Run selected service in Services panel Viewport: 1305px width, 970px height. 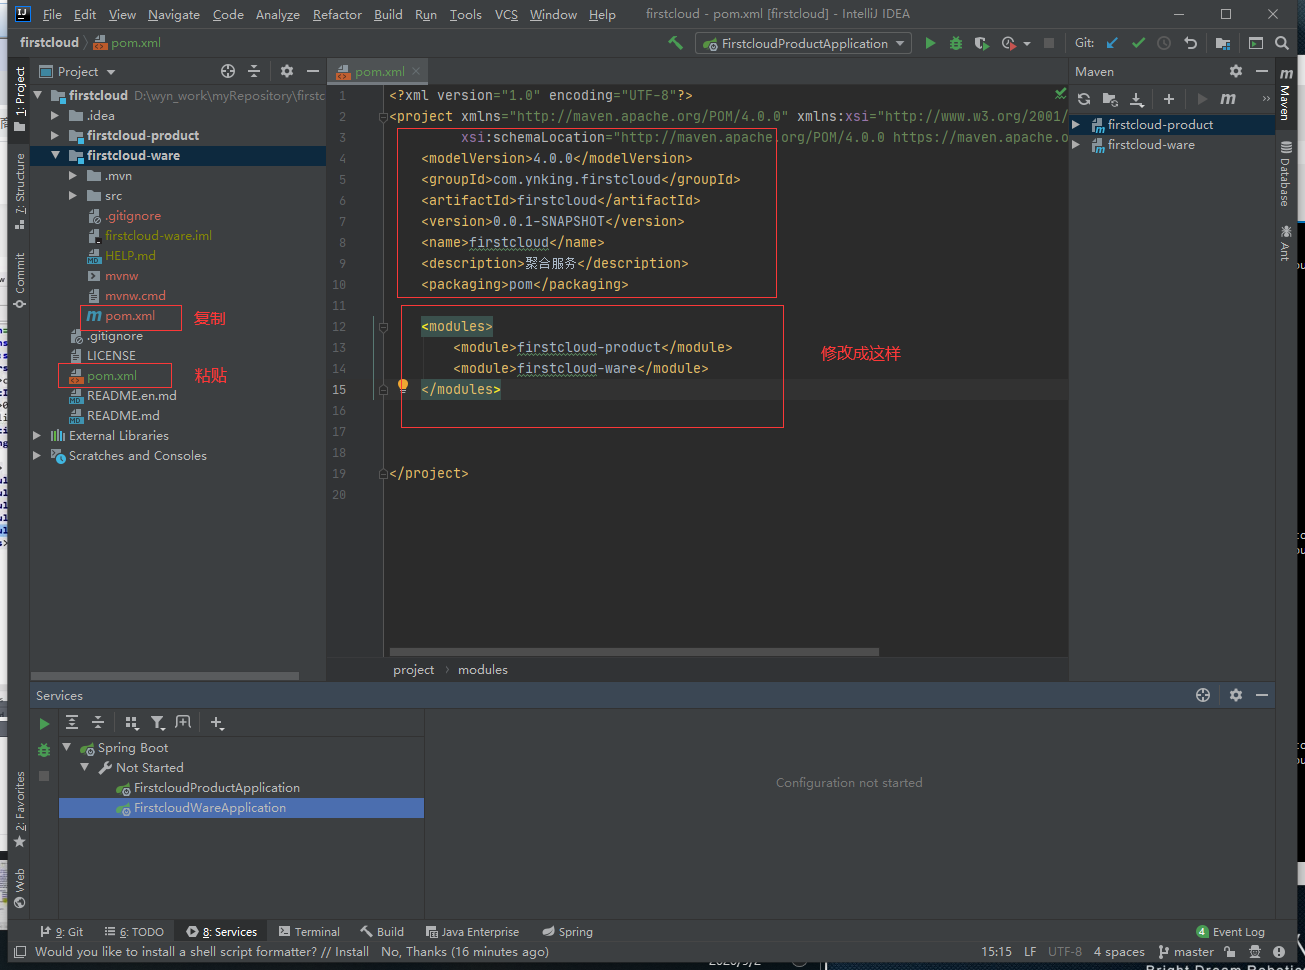(x=44, y=723)
